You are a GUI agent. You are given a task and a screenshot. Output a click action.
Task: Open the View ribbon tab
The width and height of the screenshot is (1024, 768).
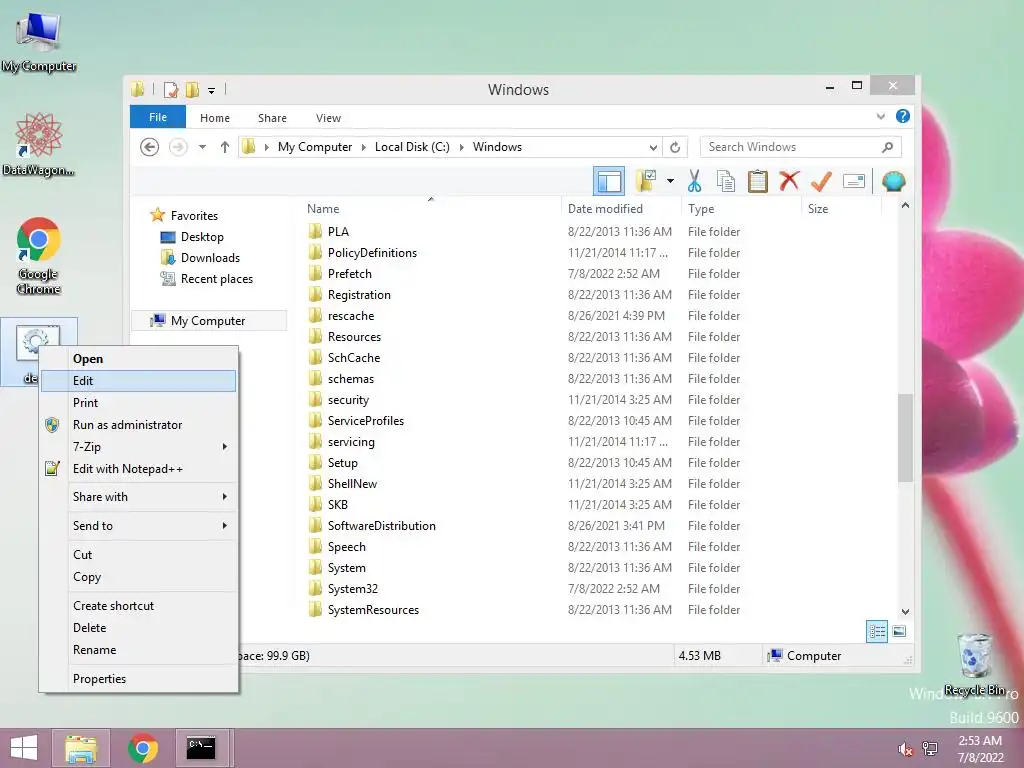(x=328, y=118)
